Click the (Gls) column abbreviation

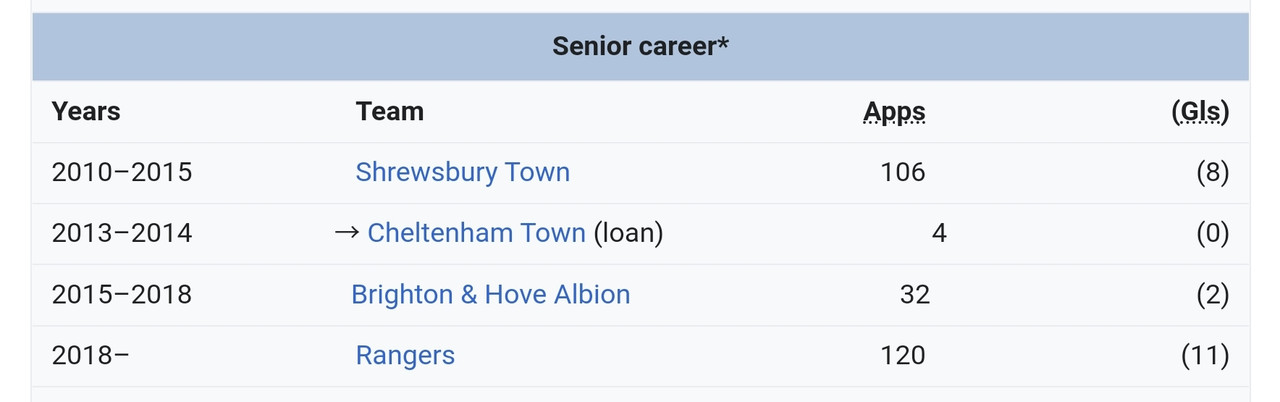[x=1200, y=111]
